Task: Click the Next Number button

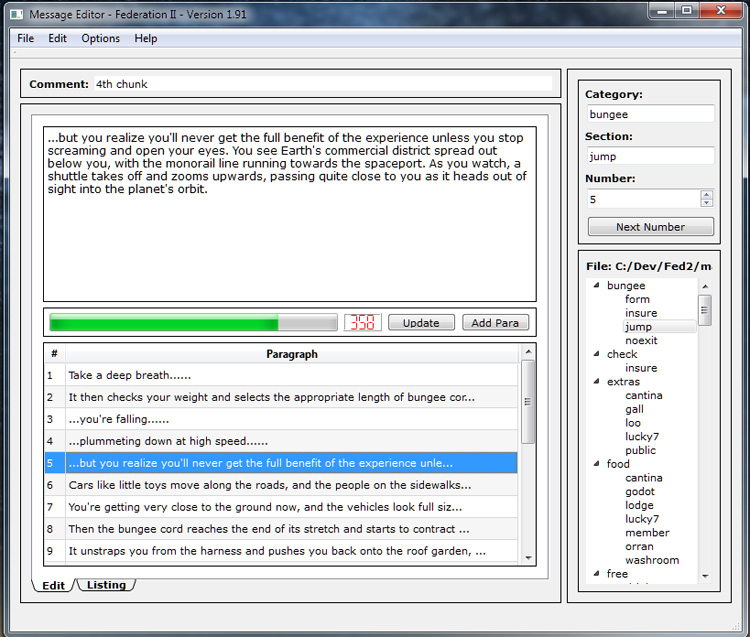Action: [651, 227]
